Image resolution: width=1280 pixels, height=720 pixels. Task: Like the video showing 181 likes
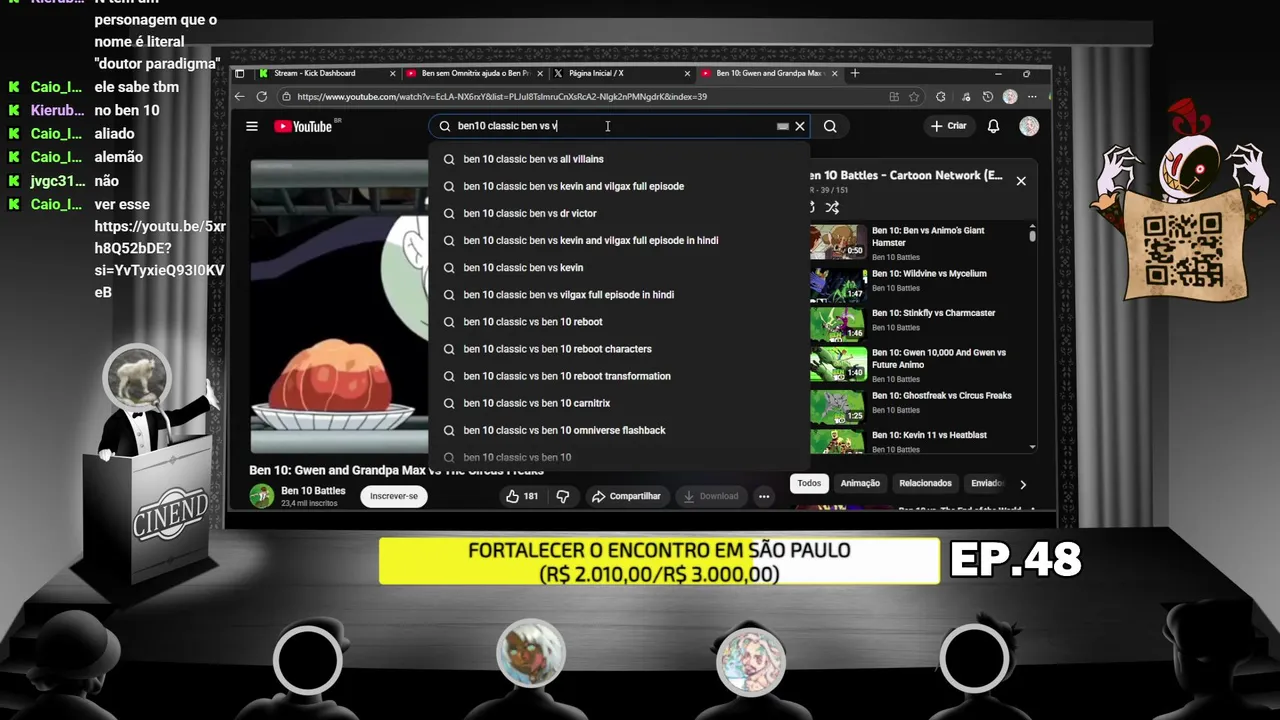tap(523, 496)
